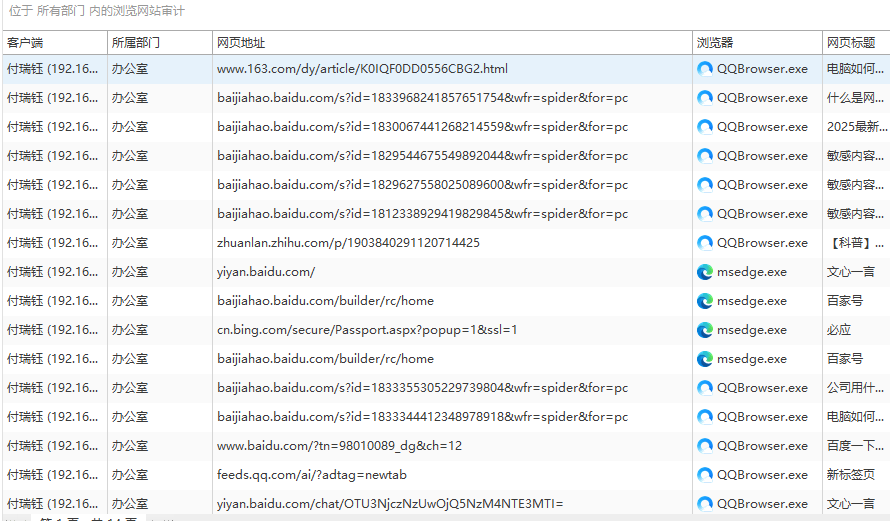Select the URL containing id=1829627558025089600
Screen dimensions: 890x521
click(x=422, y=185)
